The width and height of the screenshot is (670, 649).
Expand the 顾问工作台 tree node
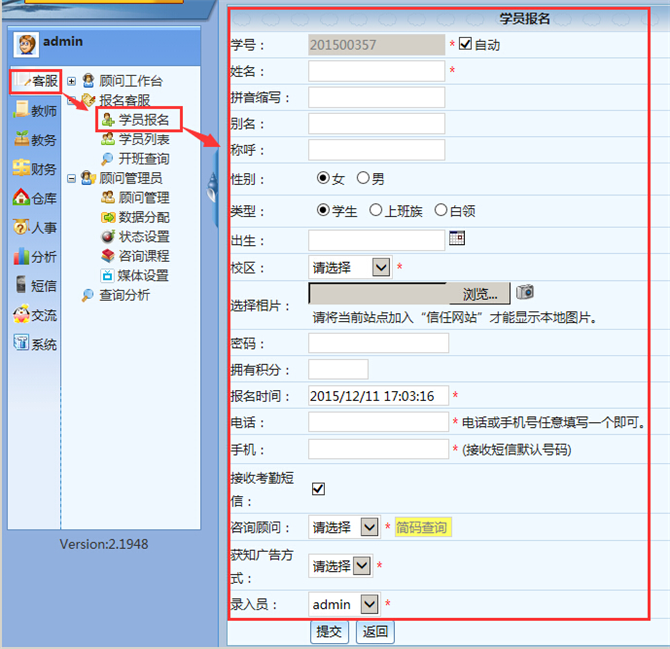click(x=72, y=81)
